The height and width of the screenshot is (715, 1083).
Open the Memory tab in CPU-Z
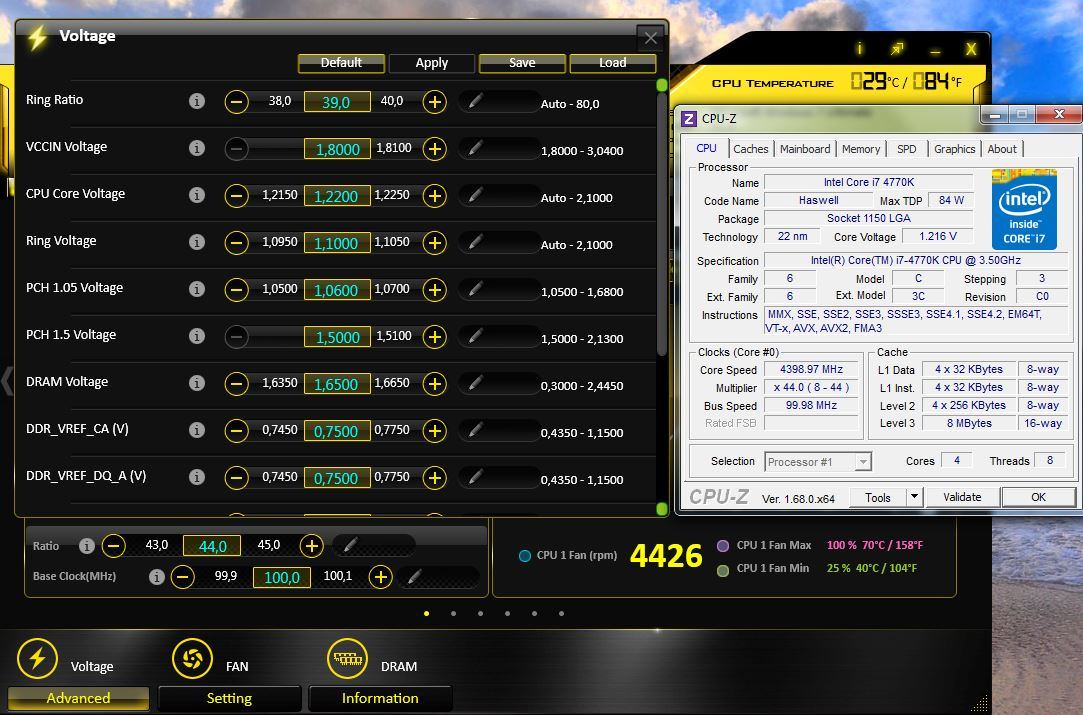tap(861, 149)
